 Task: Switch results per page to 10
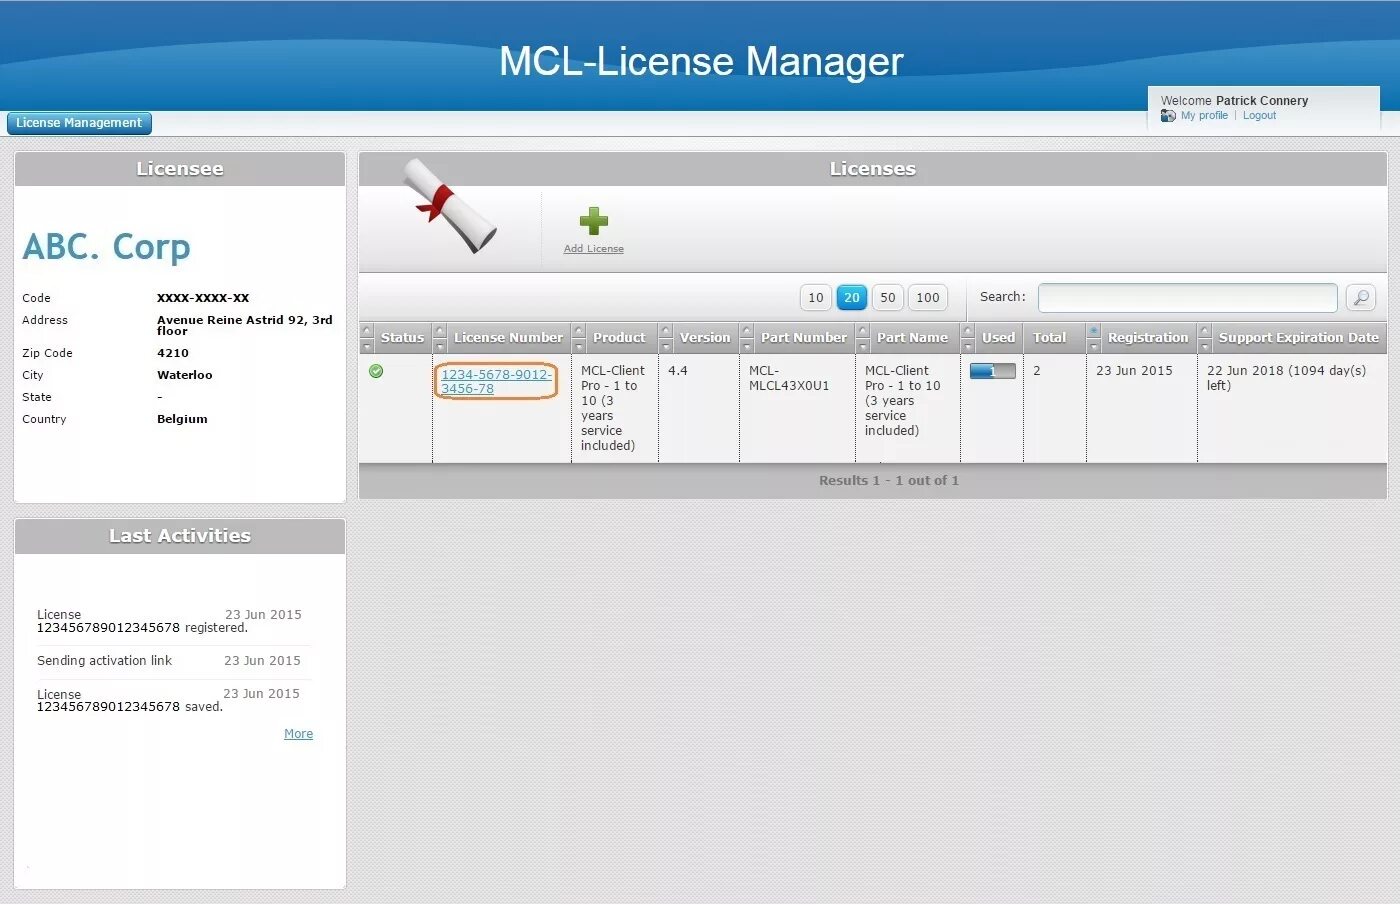click(815, 297)
